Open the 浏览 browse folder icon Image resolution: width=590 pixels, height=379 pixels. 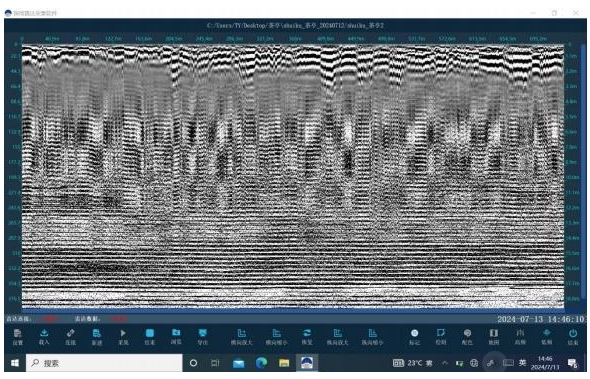pos(176,337)
